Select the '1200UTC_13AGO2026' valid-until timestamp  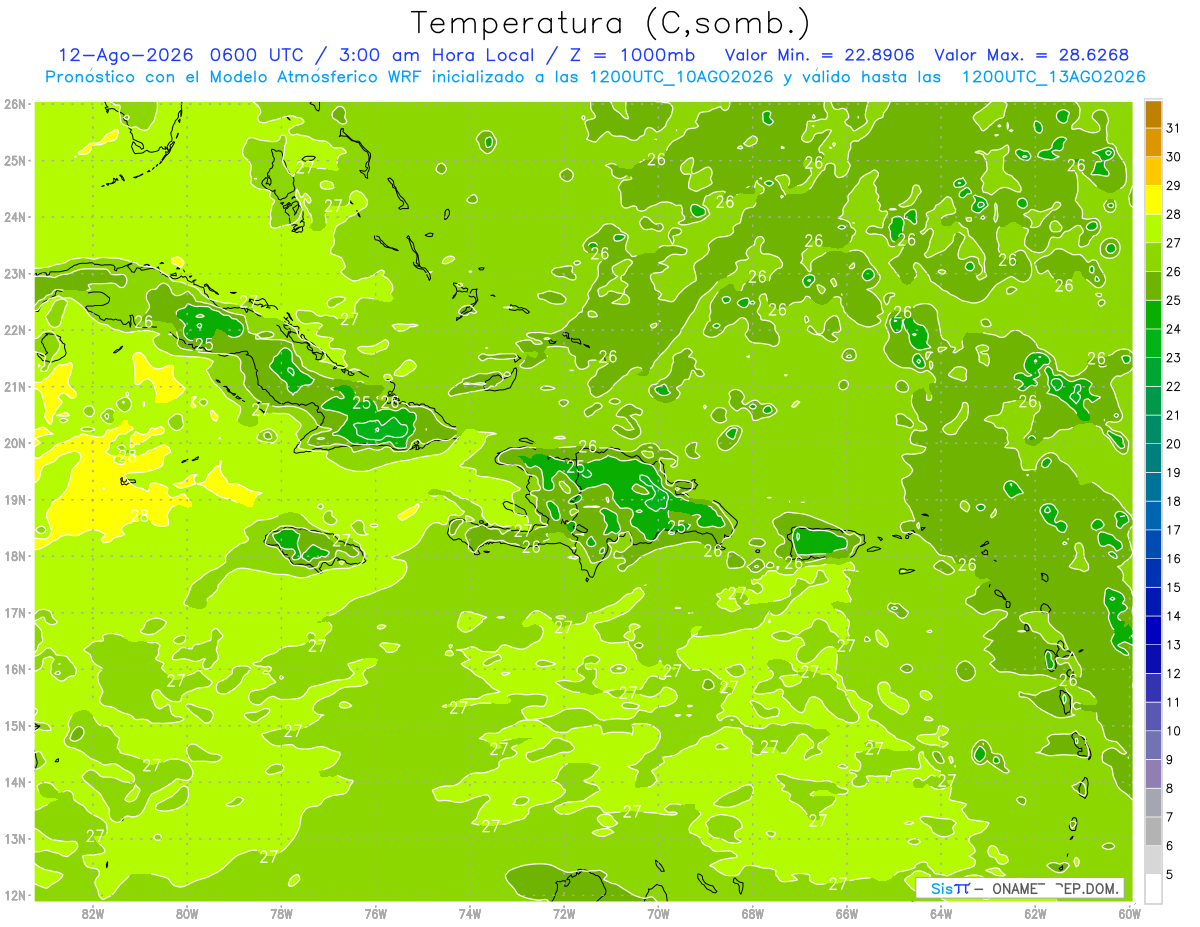click(1053, 77)
